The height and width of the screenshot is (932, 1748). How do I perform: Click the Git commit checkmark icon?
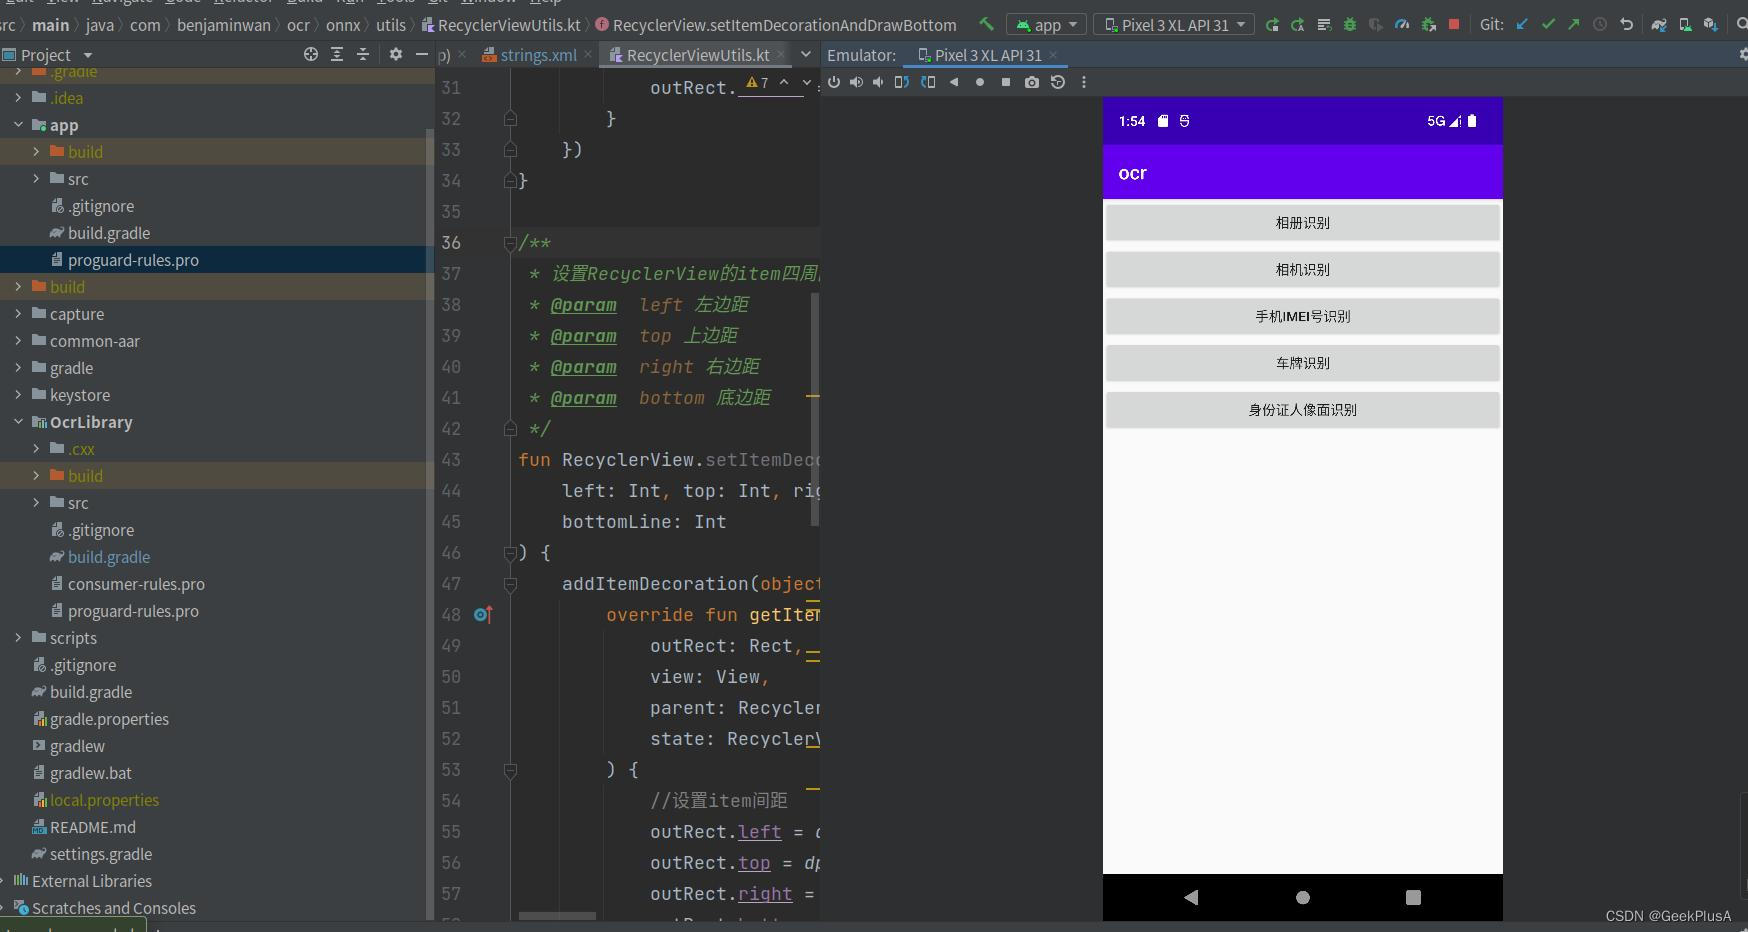[x=1548, y=24]
